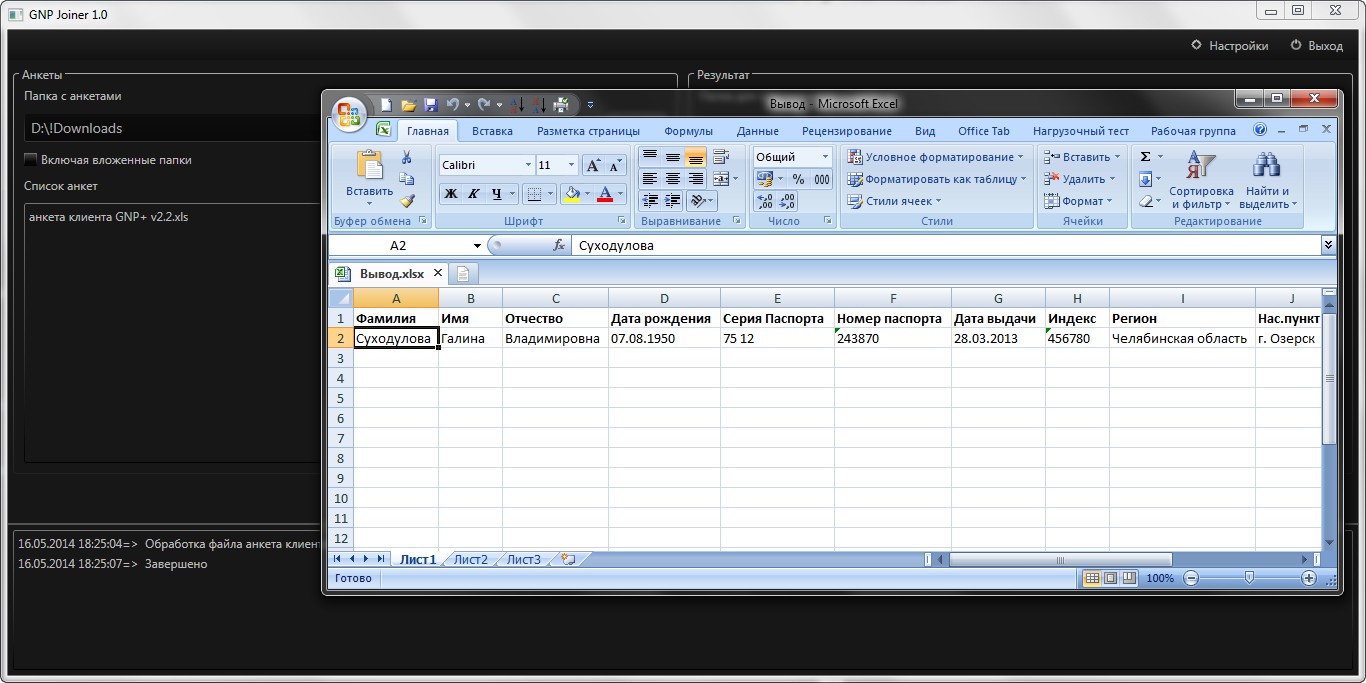Click the insert function fx icon
The image size is (1366, 683).
point(559,245)
